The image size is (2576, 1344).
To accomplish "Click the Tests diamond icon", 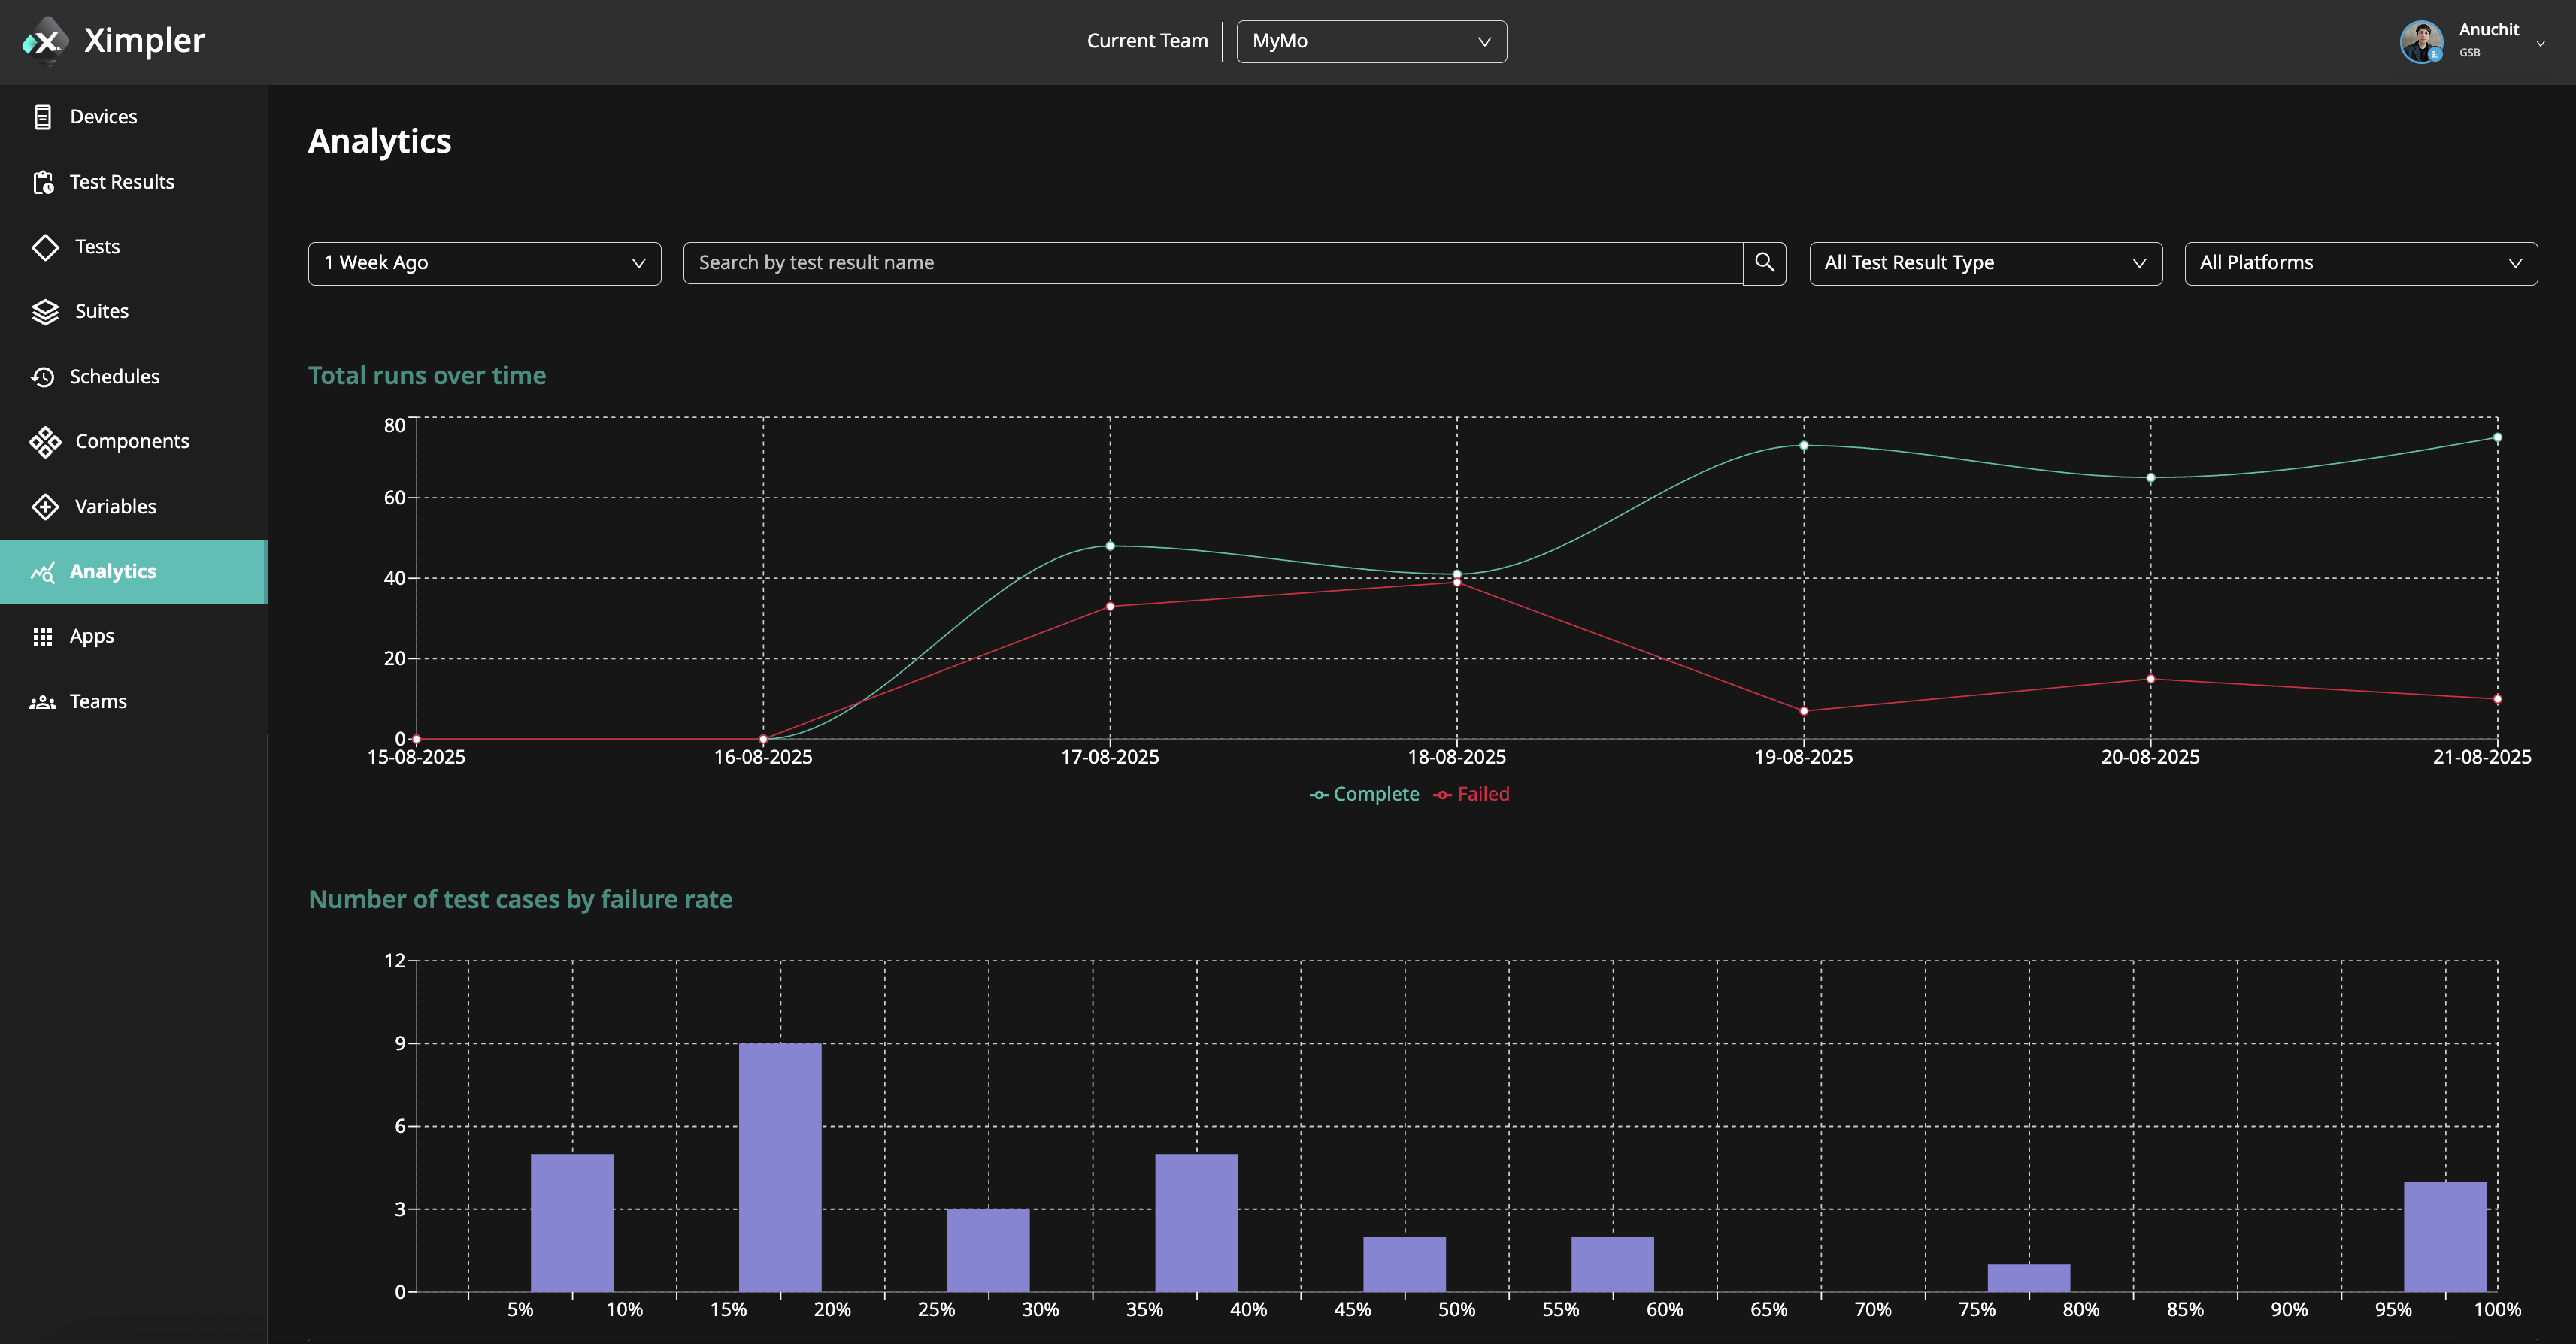I will 46,246.
